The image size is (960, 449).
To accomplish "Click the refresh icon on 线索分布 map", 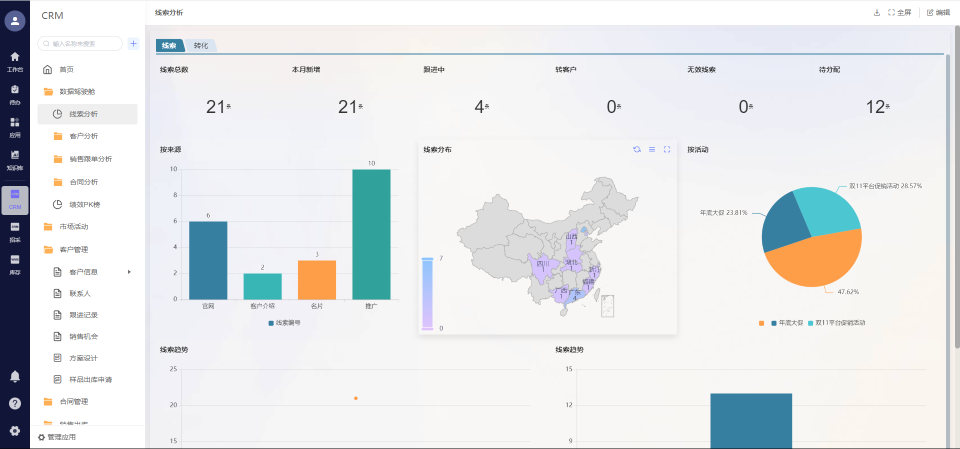I will (637, 149).
